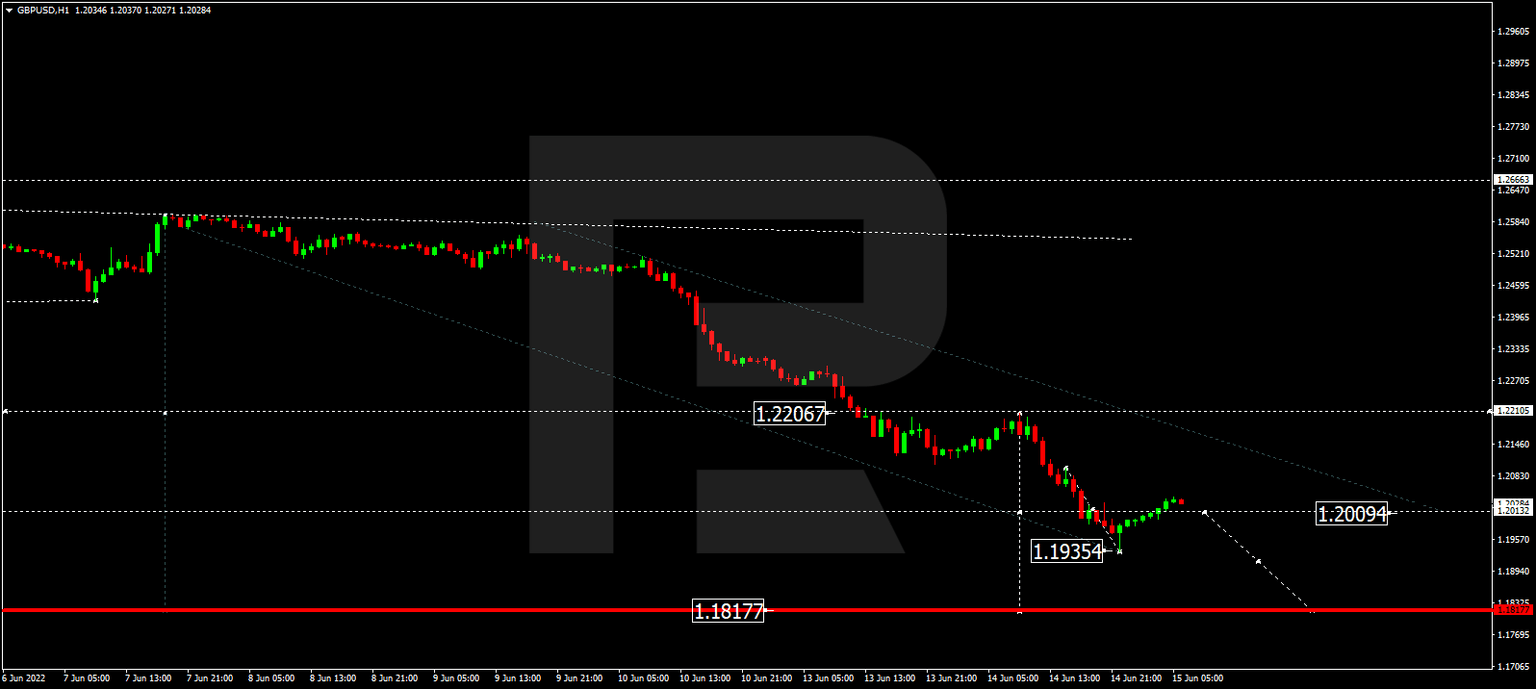
Task: Click the GBPUSD,H1 symbol label
Action: coord(45,9)
